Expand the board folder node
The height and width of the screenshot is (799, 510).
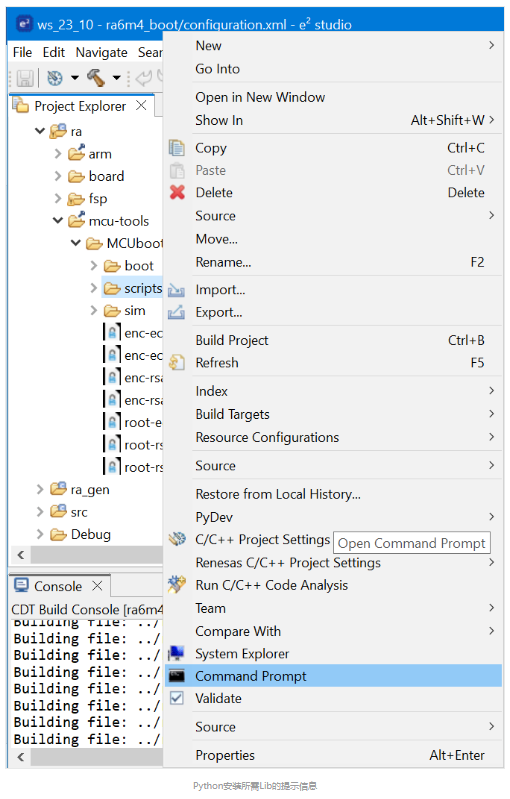tap(58, 176)
